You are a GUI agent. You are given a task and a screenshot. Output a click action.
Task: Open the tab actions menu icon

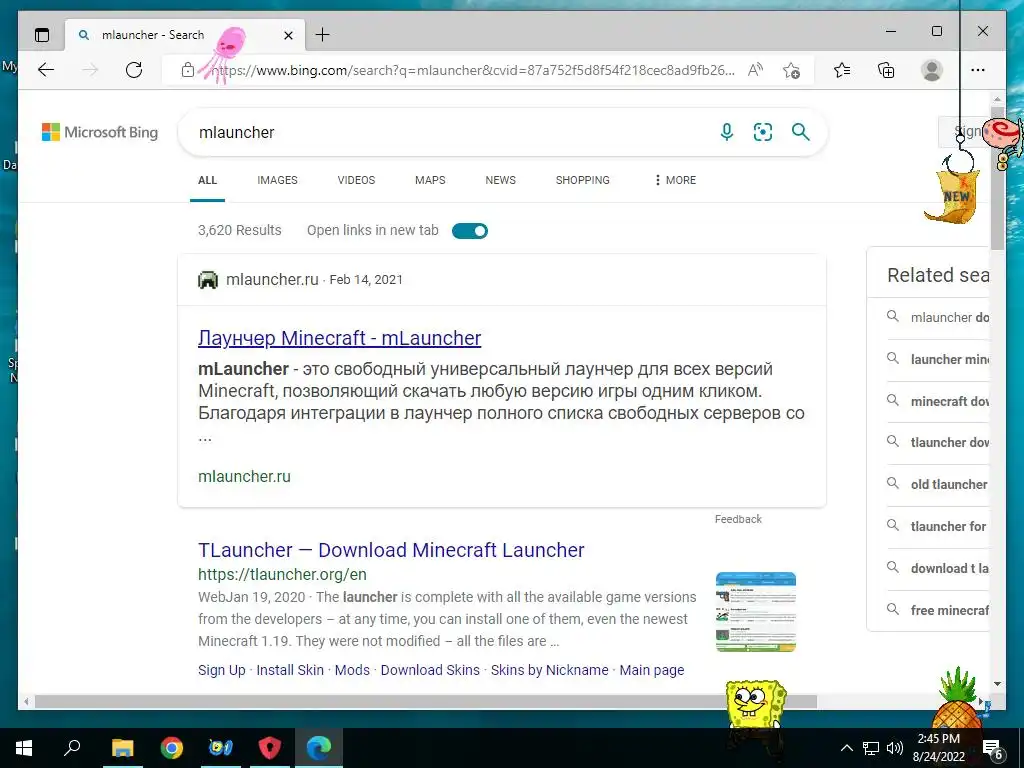42,35
